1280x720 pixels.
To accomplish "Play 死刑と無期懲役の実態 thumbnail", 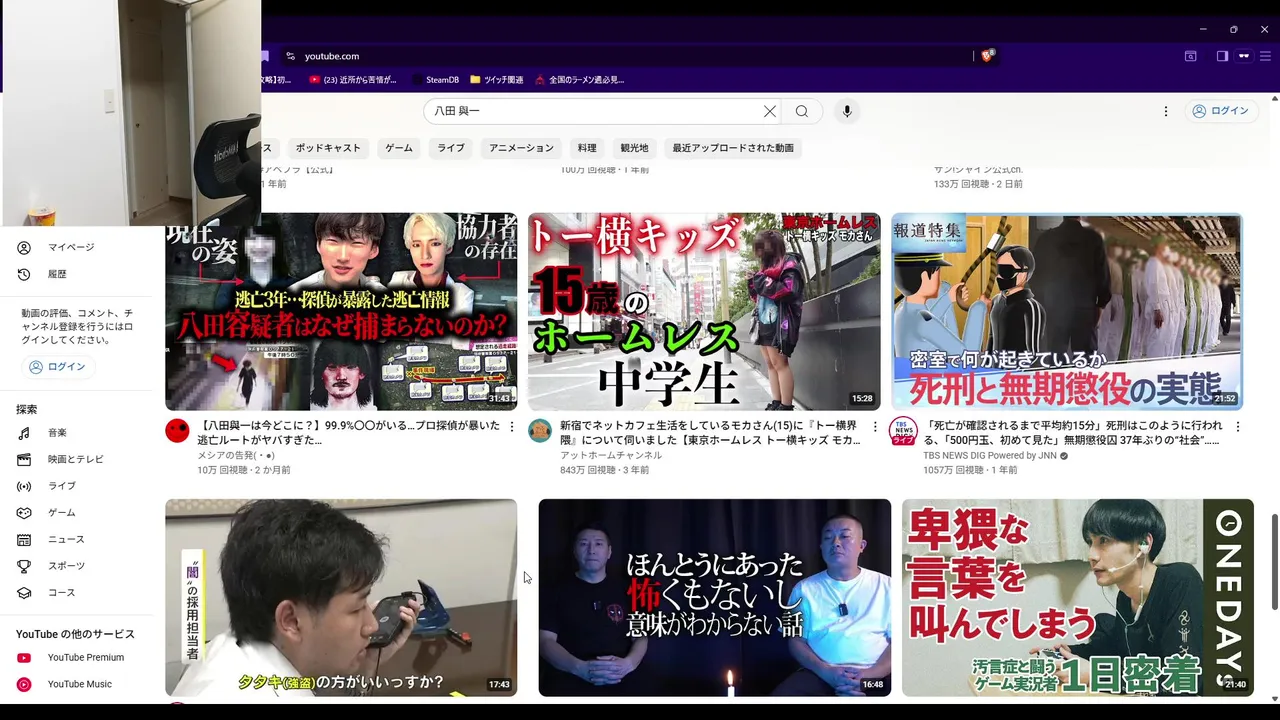I will (1067, 311).
